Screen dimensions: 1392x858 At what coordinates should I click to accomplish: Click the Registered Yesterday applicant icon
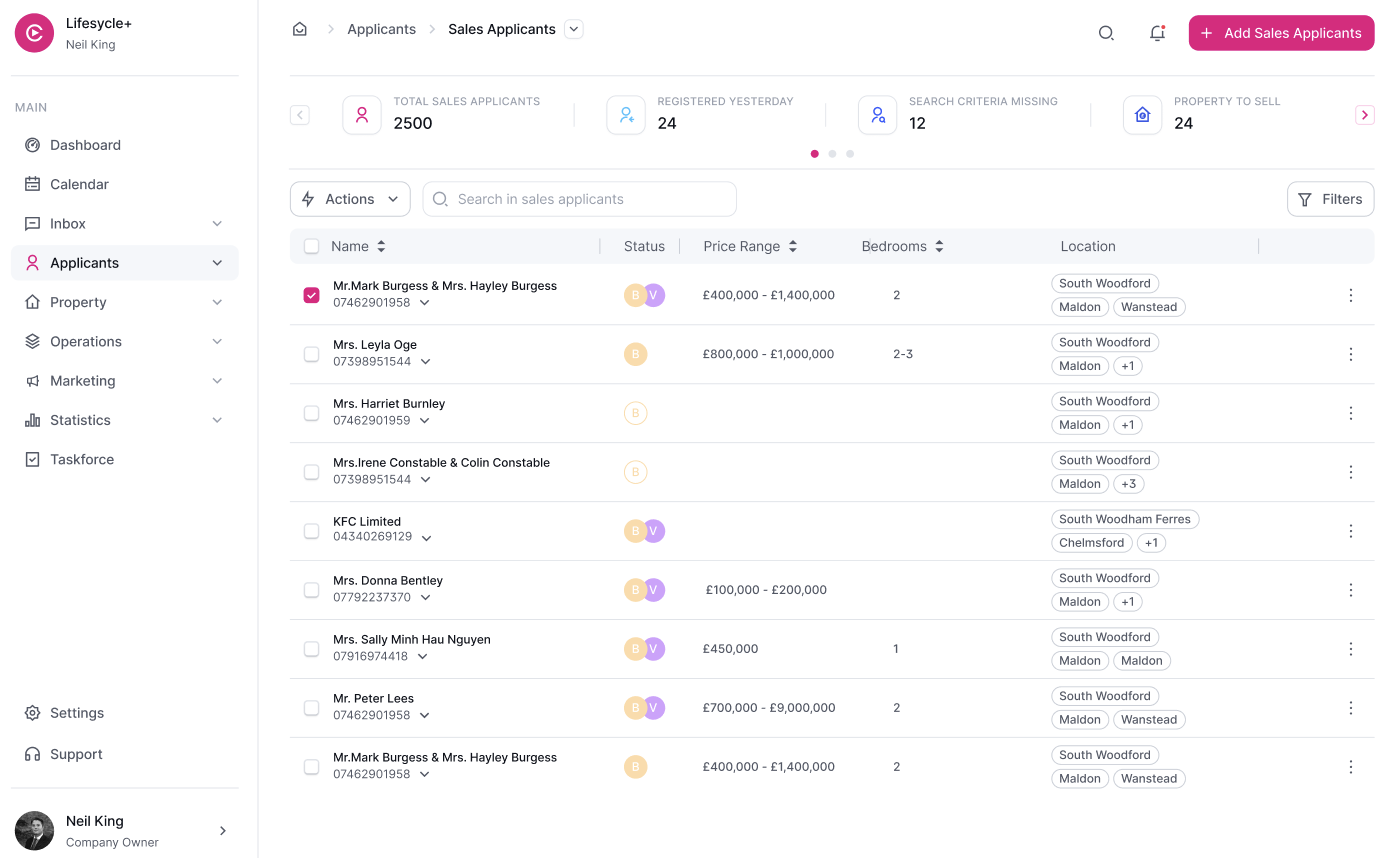point(626,114)
